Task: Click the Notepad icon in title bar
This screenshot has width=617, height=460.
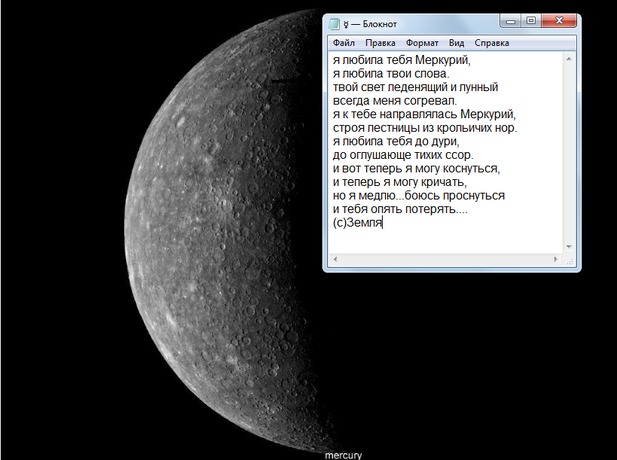Action: pos(334,24)
